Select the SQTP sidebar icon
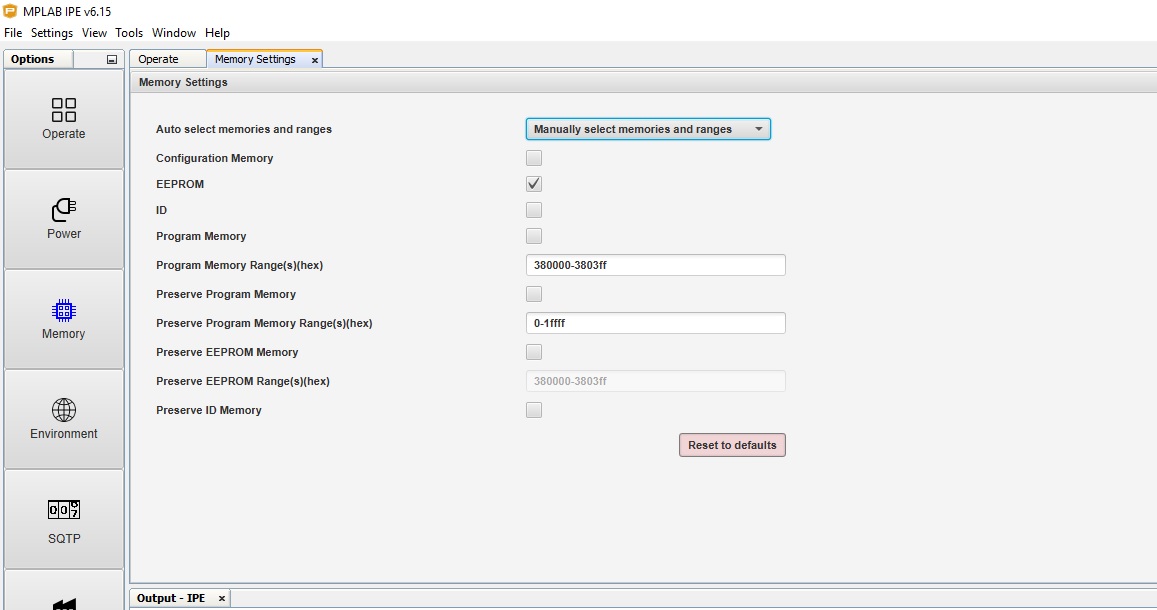 point(63,518)
